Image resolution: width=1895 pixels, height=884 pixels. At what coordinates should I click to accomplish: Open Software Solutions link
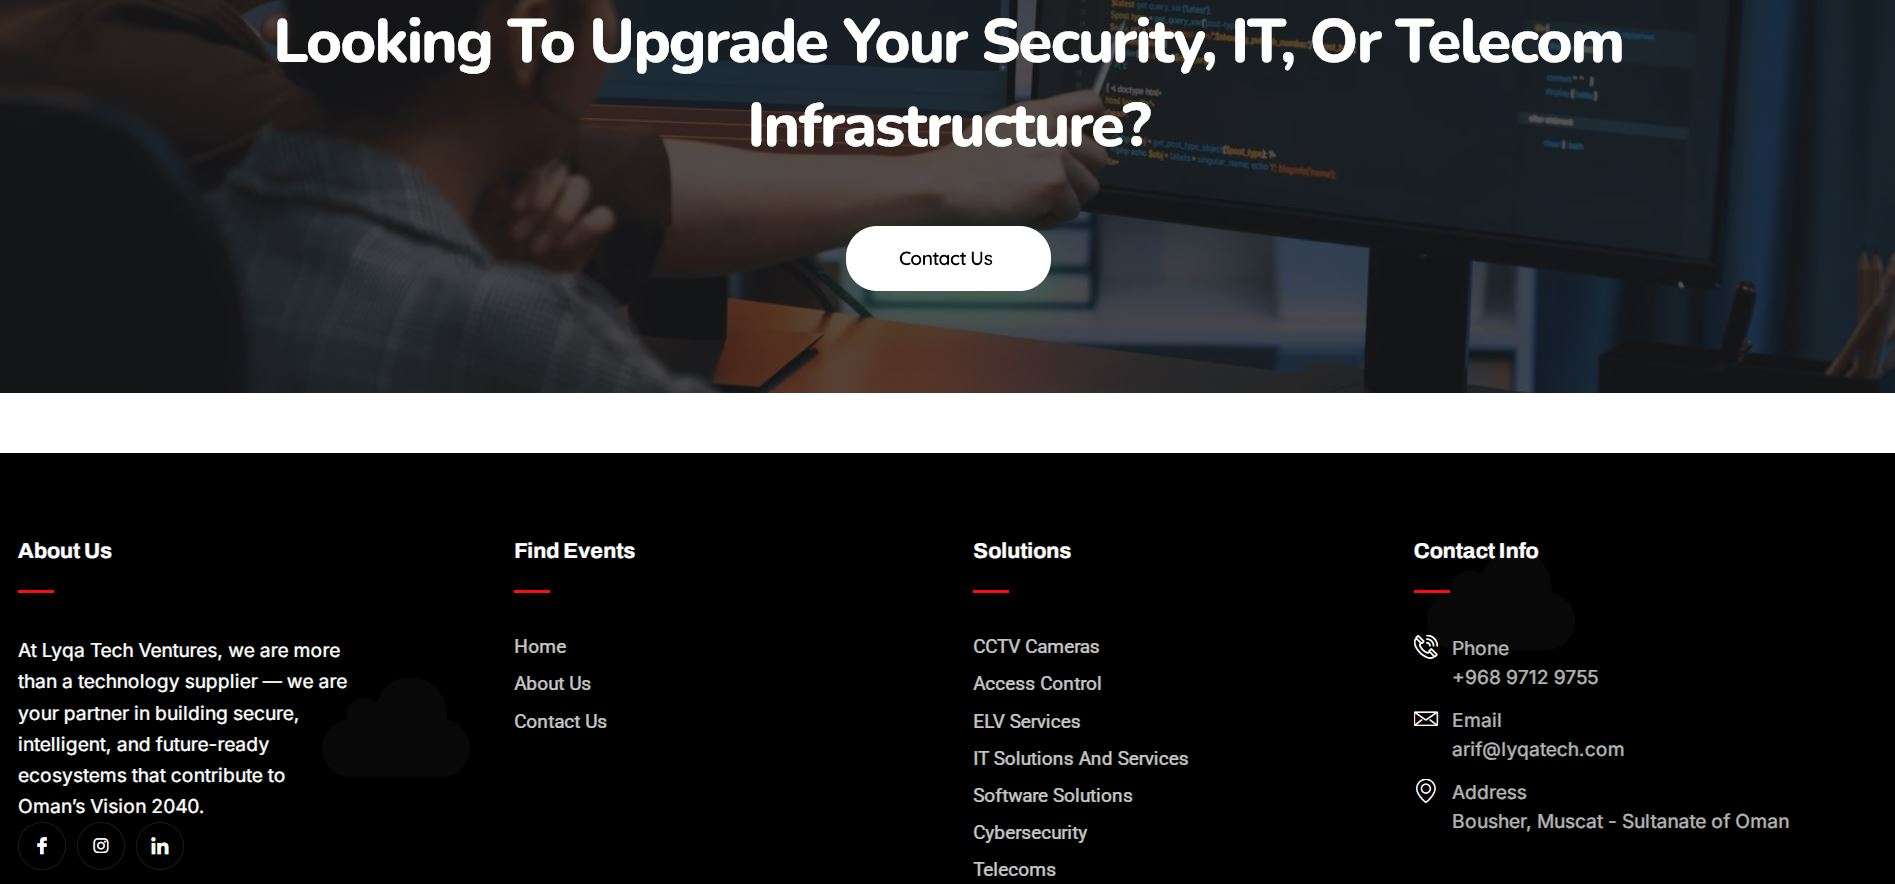coord(1052,796)
